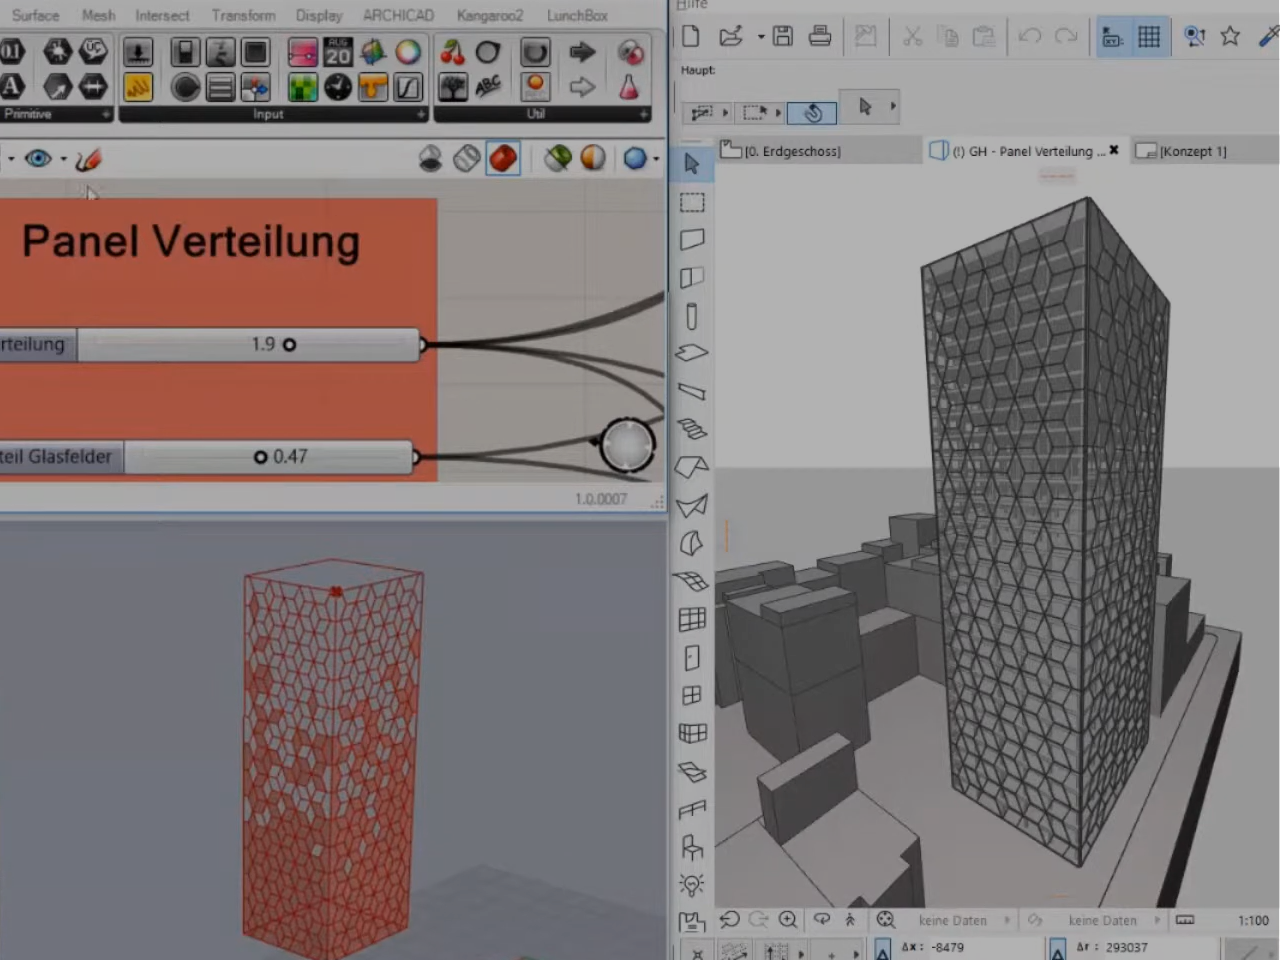The height and width of the screenshot is (960, 1280).
Task: Select the Marquee tool in ArchiCAD toolbox
Action: pyautogui.click(x=691, y=202)
